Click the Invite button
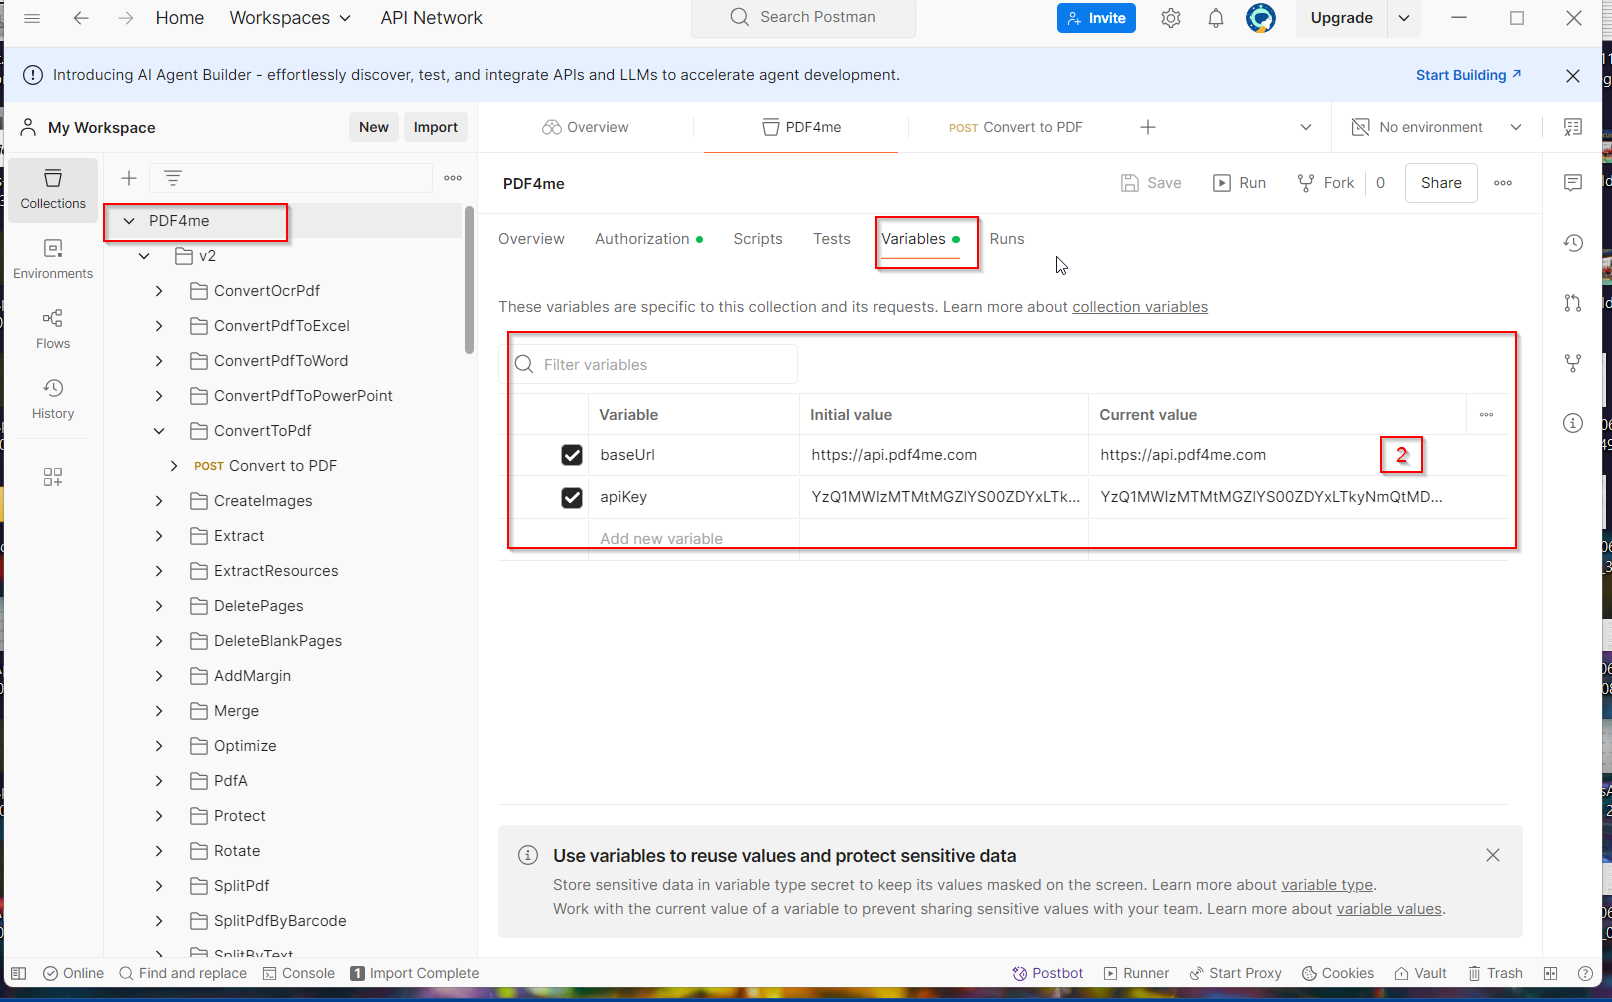The height and width of the screenshot is (1002, 1612). [x=1096, y=18]
